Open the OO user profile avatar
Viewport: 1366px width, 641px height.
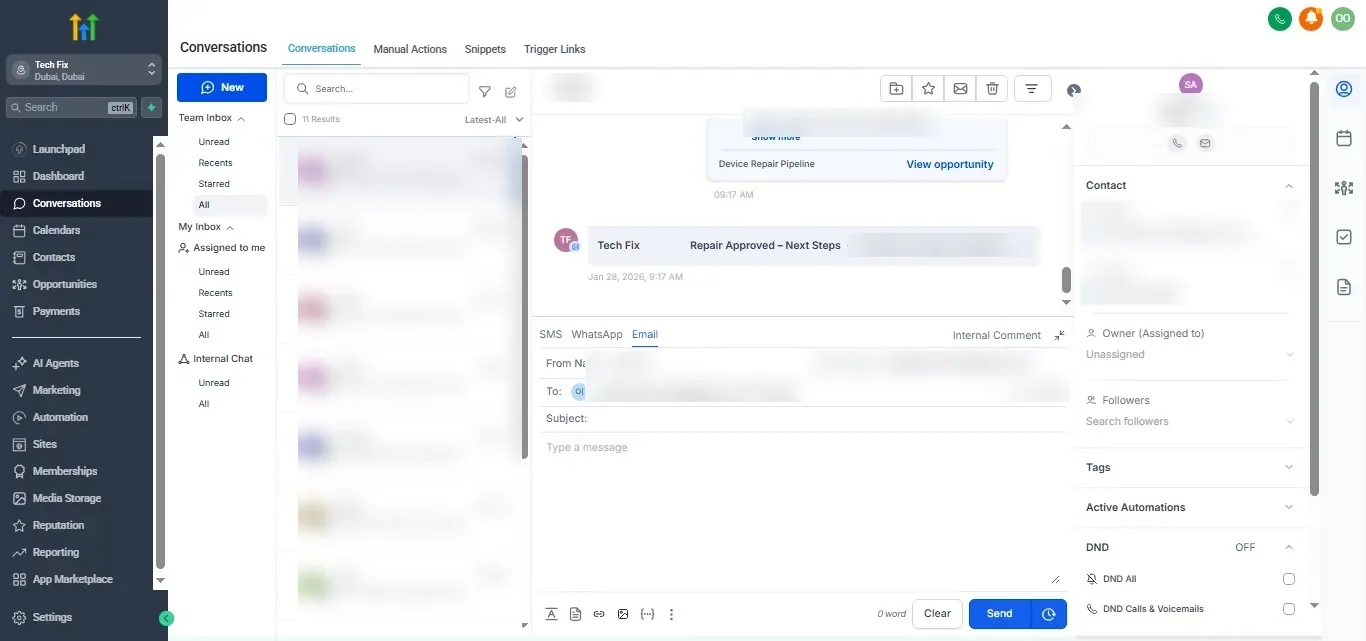point(1342,18)
